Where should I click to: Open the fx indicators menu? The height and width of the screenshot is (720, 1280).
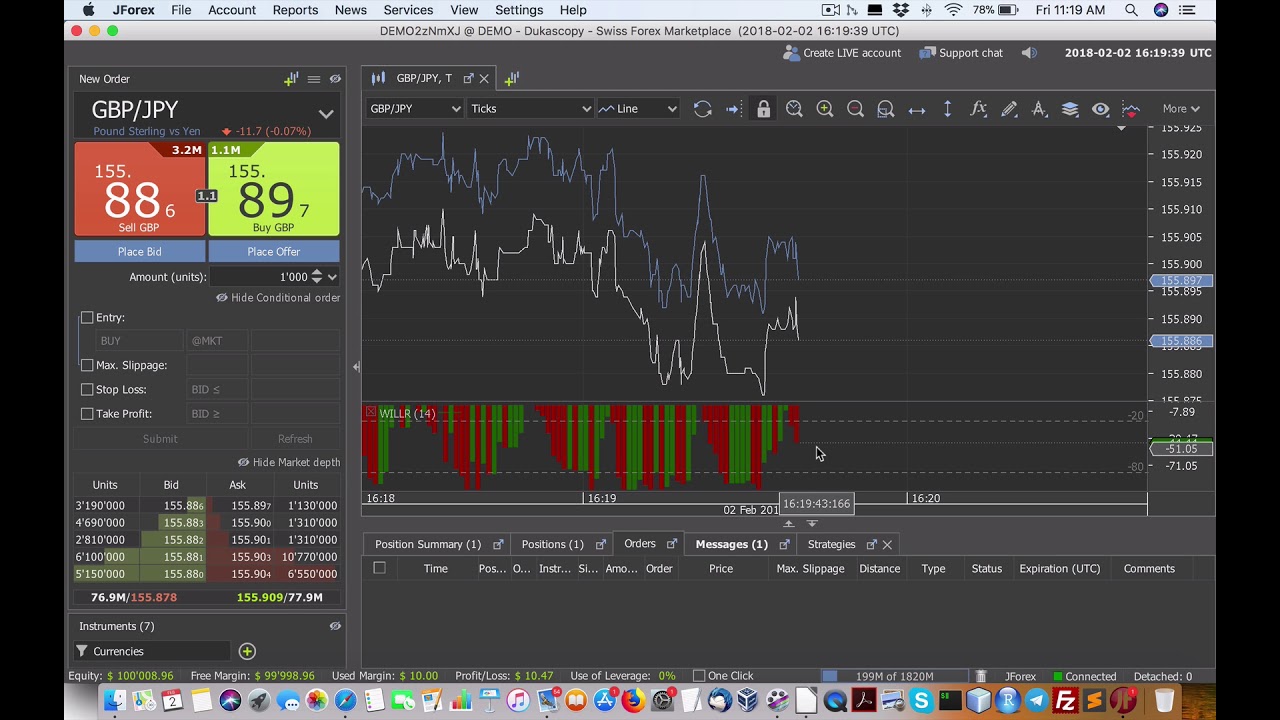tap(978, 109)
